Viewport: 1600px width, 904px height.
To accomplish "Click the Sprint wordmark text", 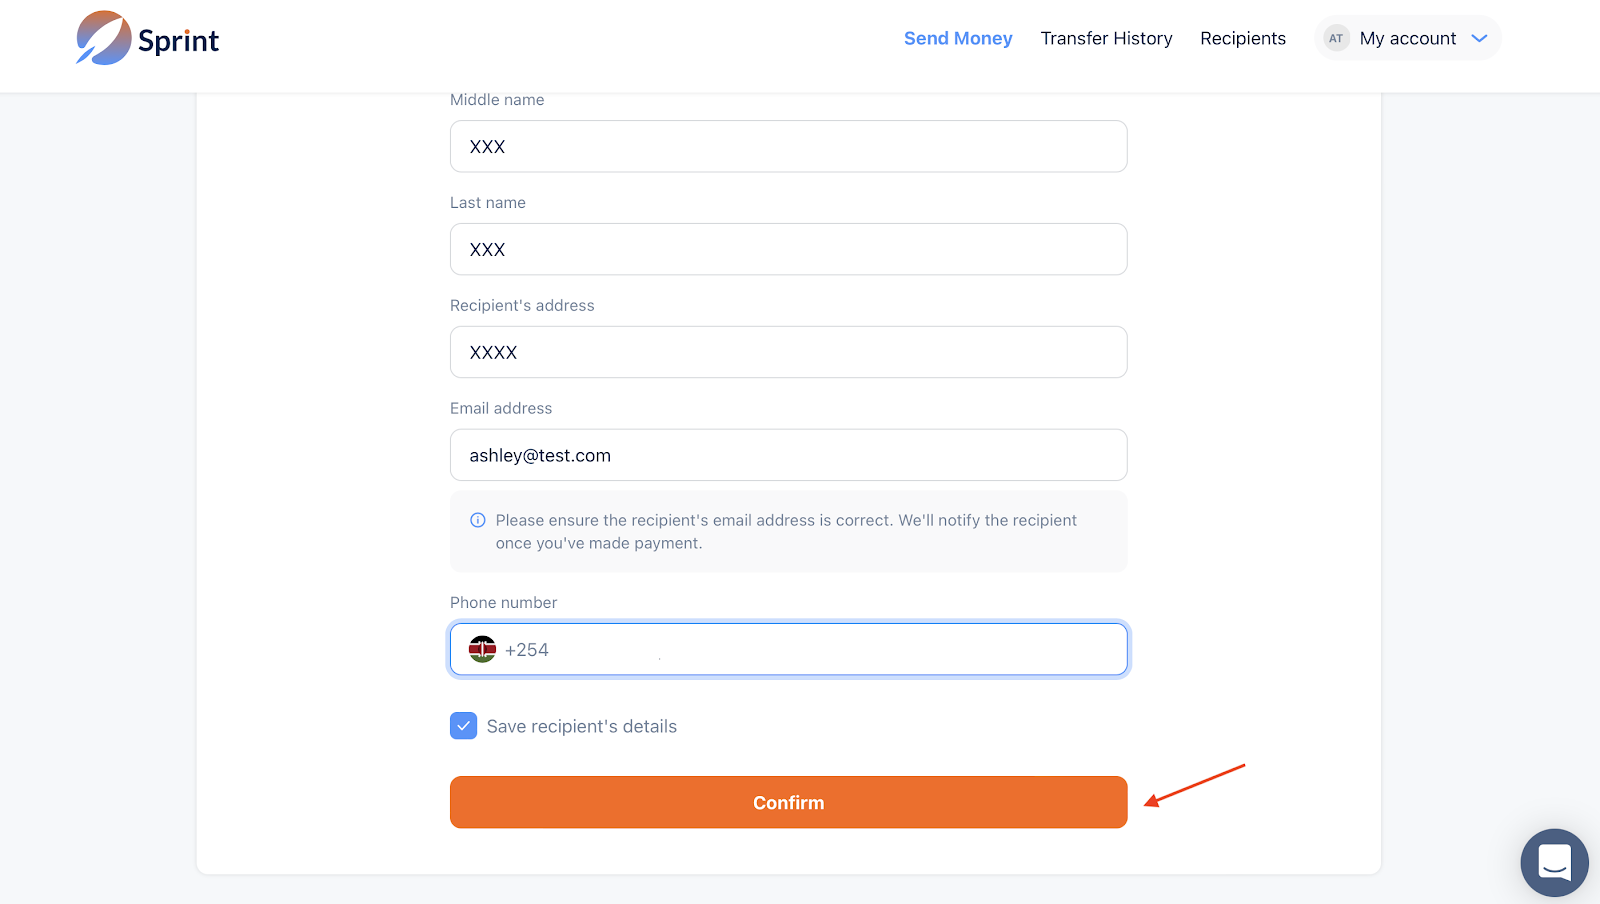I will [178, 41].
